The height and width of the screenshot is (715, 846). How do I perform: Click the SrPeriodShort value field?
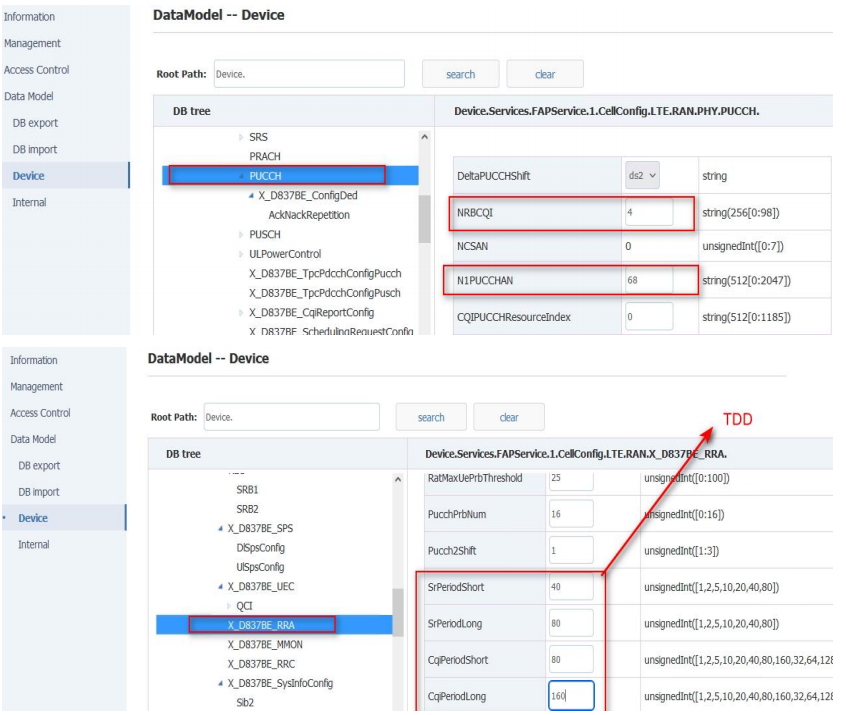570,587
